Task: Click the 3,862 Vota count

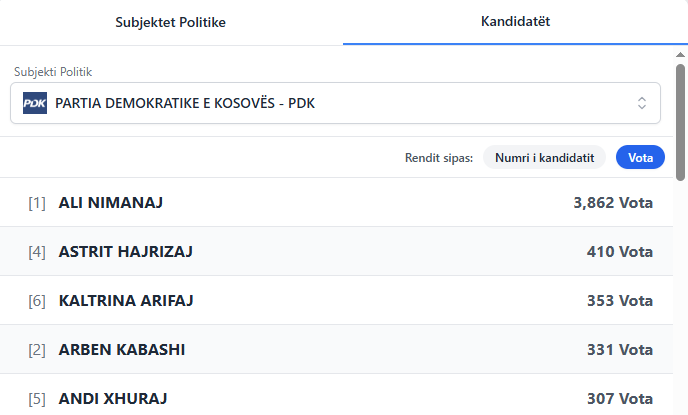Action: (613, 203)
